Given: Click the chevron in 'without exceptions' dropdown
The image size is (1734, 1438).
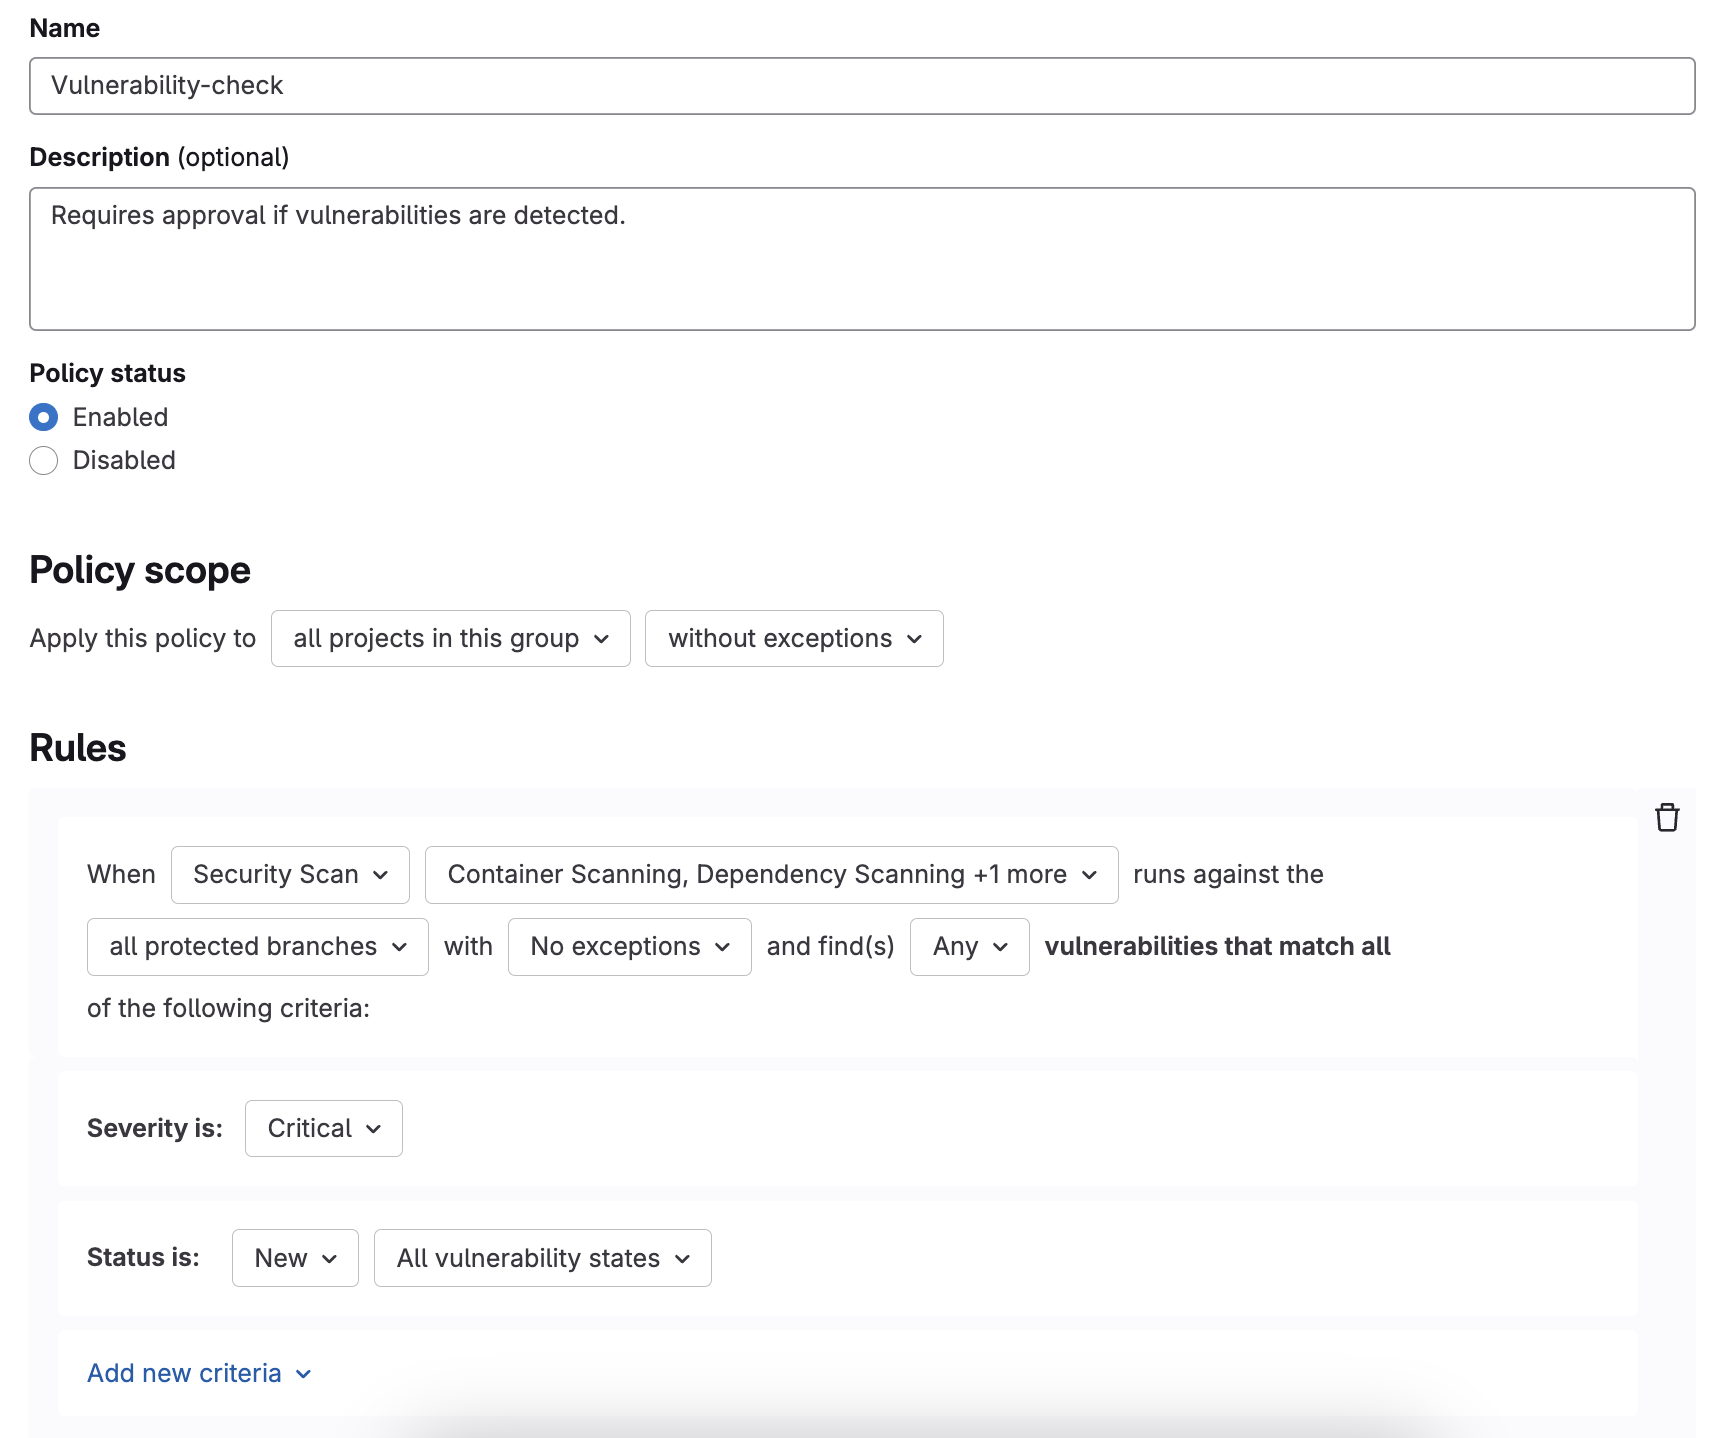Looking at the screenshot, I should 914,639.
